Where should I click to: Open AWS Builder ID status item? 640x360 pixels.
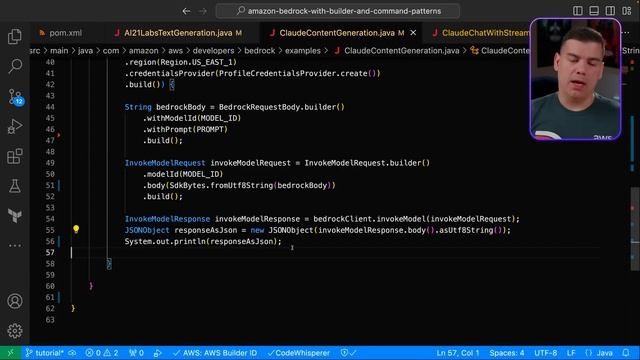click(215, 353)
